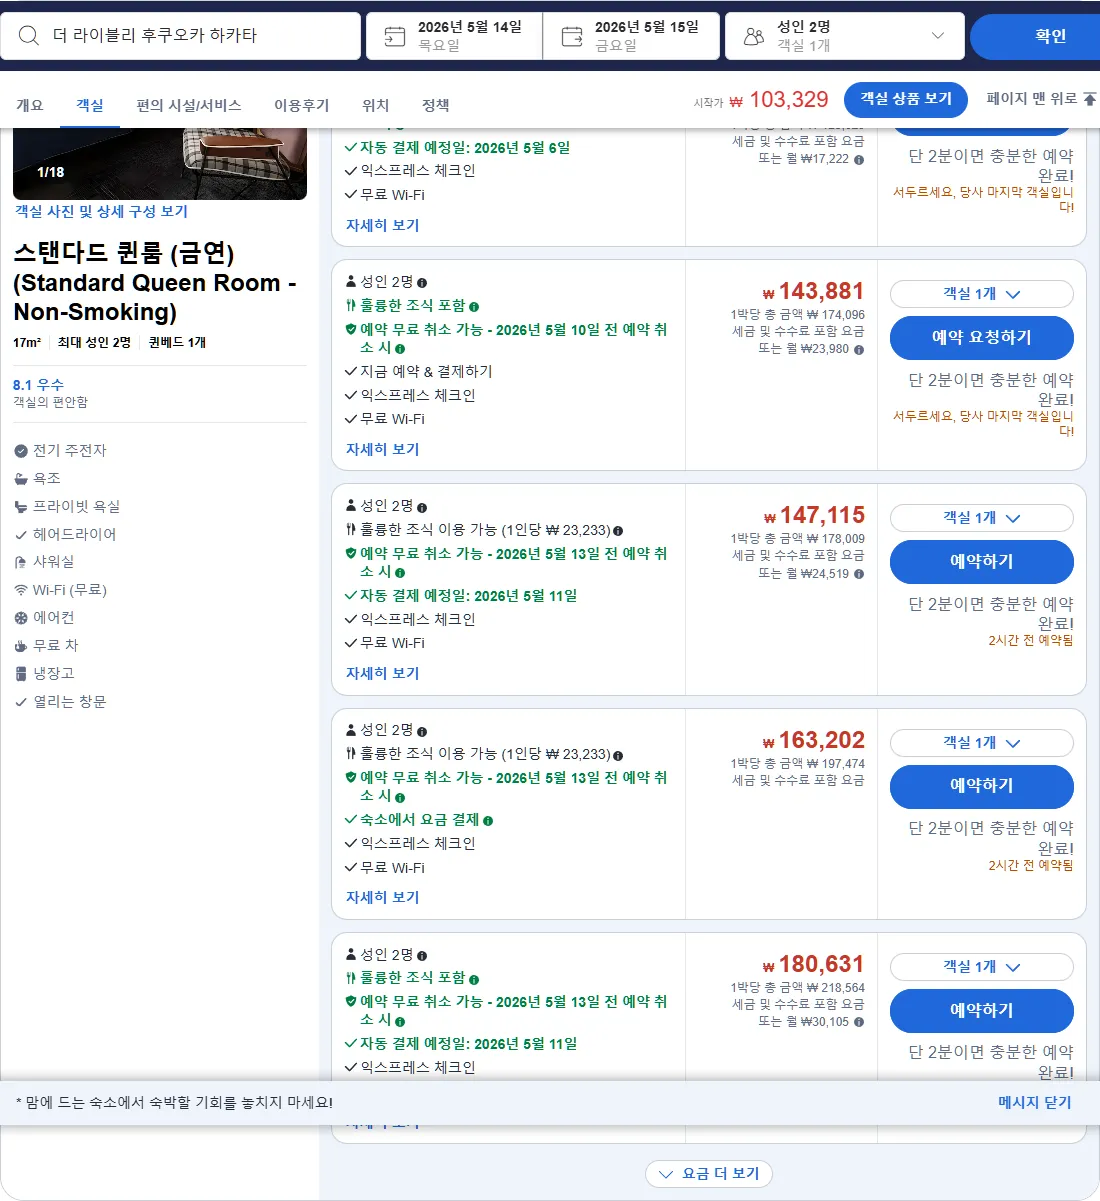
Task: Click the 프라이빗 욕실 amenity icon
Action: point(21,507)
